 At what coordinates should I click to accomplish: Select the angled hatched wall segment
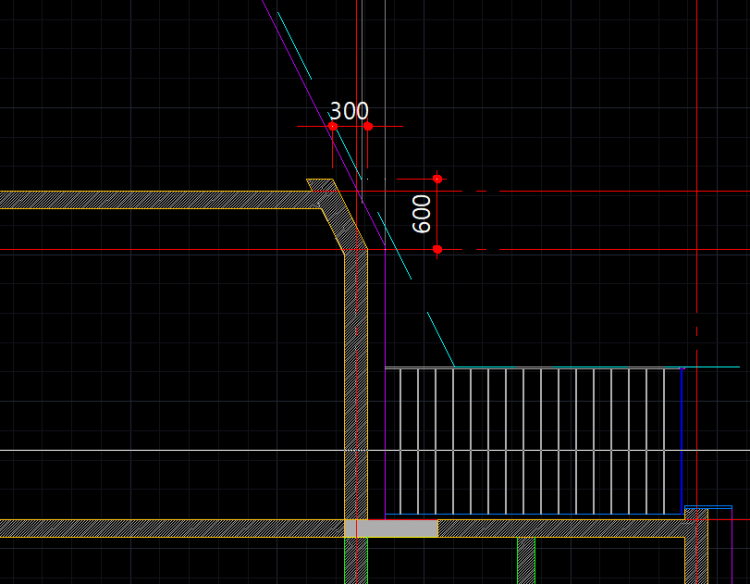(x=337, y=220)
